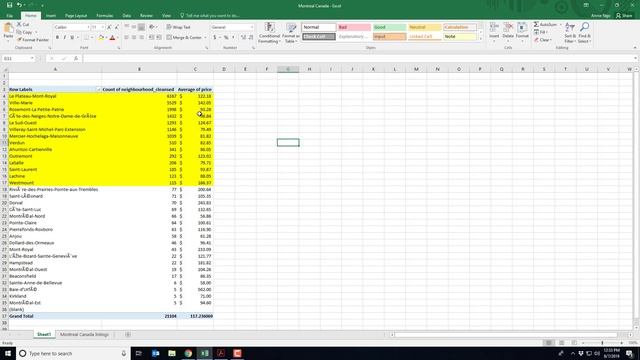Click the Insert Function fx icon

point(76,58)
